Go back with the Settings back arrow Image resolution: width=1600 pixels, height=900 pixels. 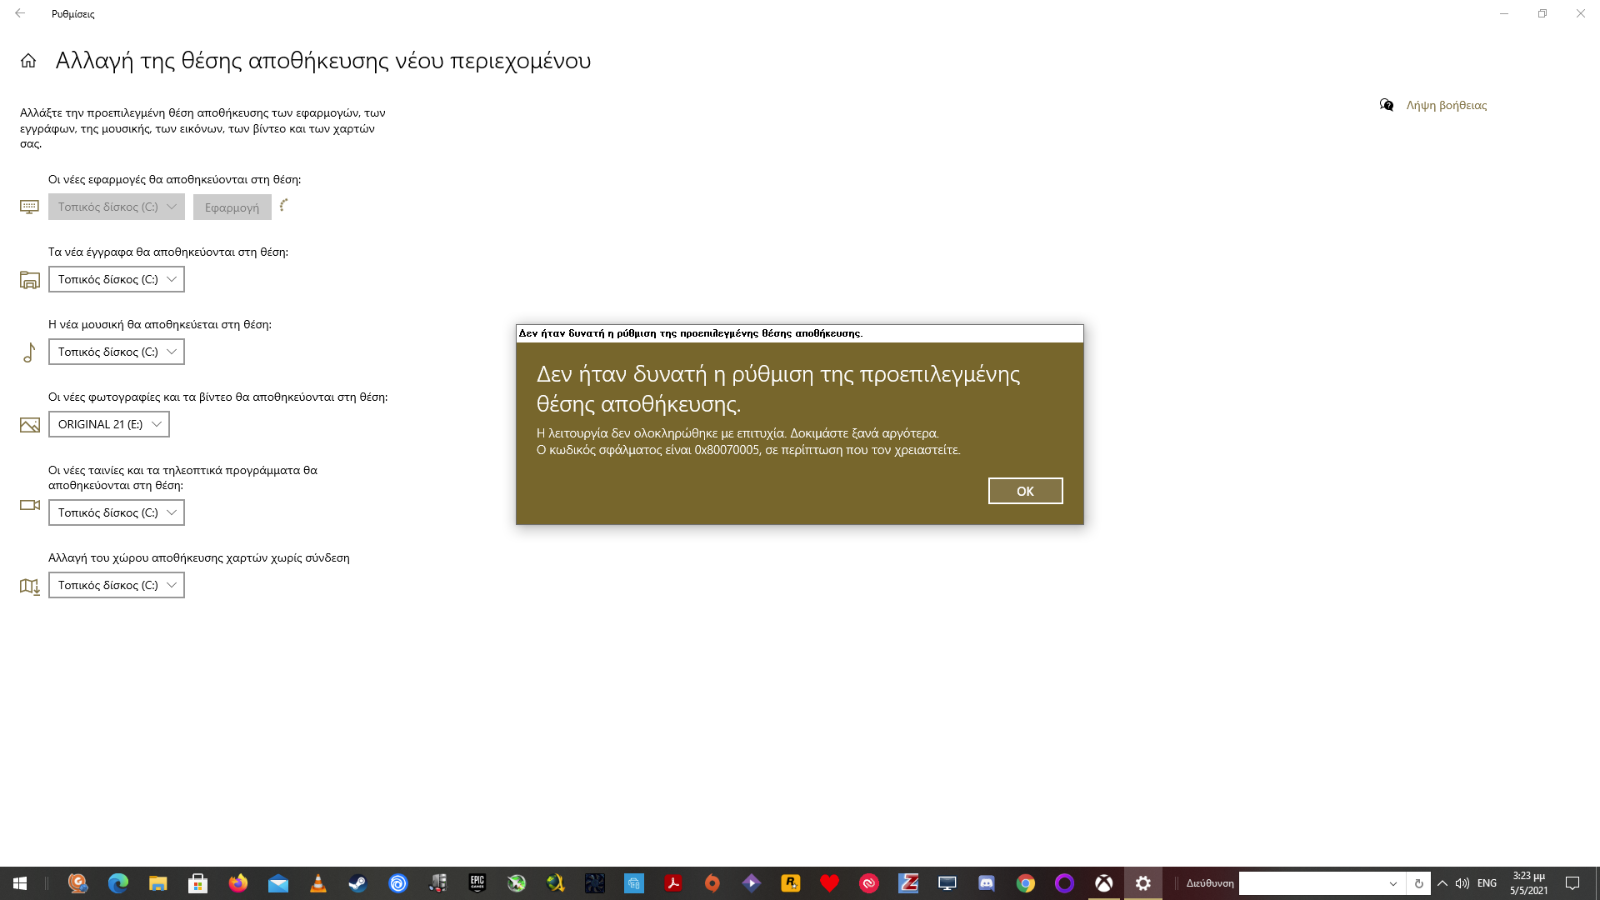tap(20, 14)
